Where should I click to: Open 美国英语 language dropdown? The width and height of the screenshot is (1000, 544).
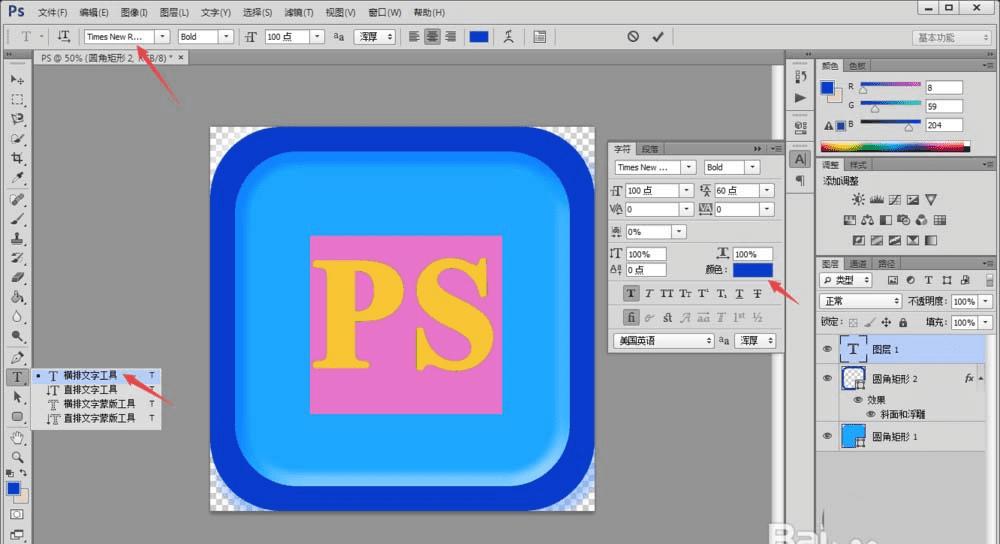point(663,341)
